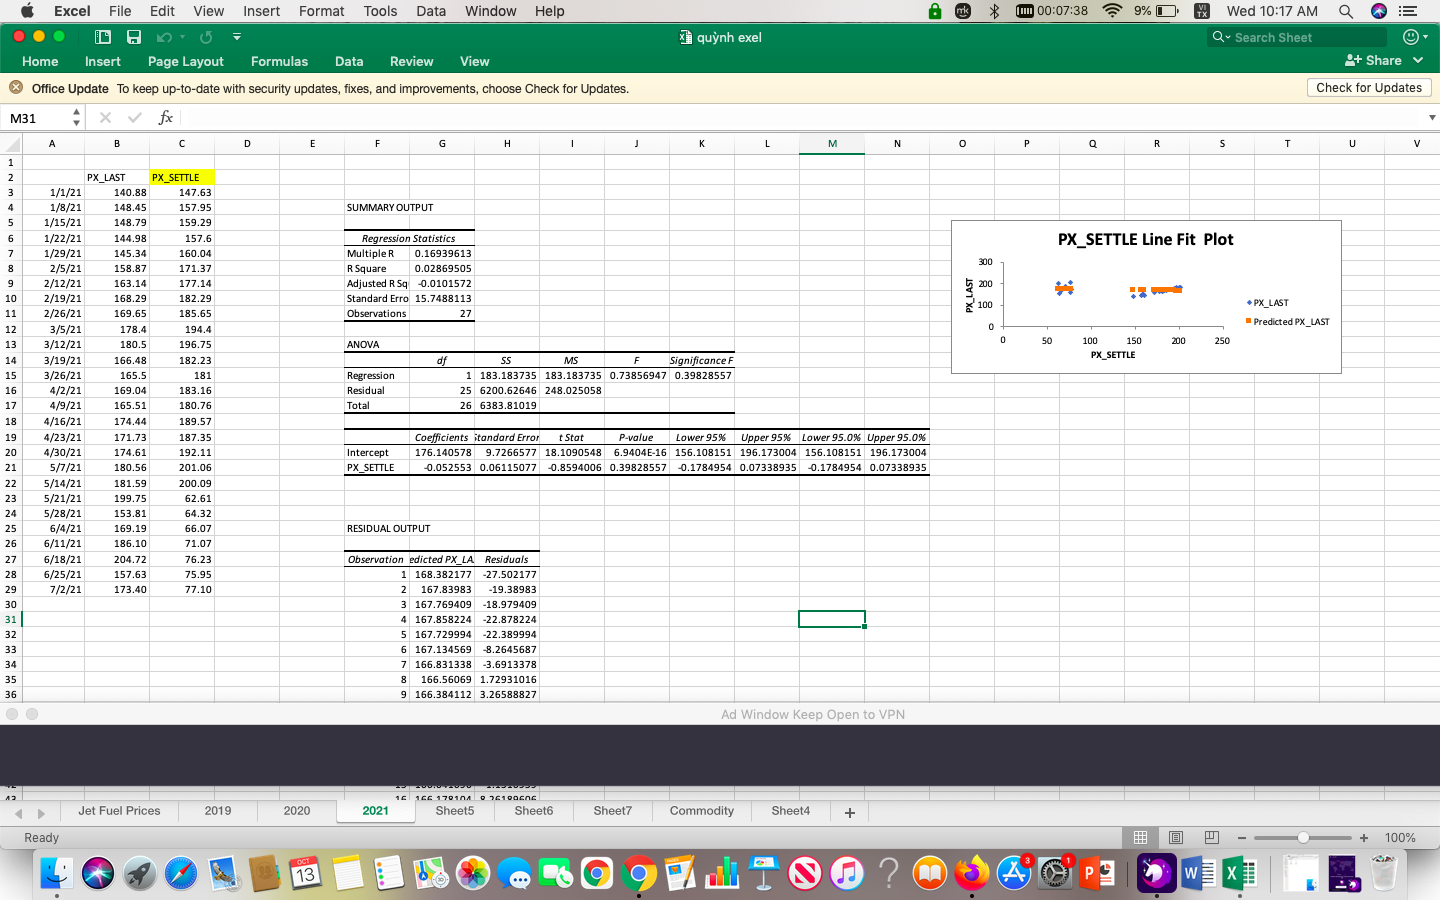Viewport: 1440px width, 900px height.
Task: Click the Save disk icon
Action: (133, 37)
